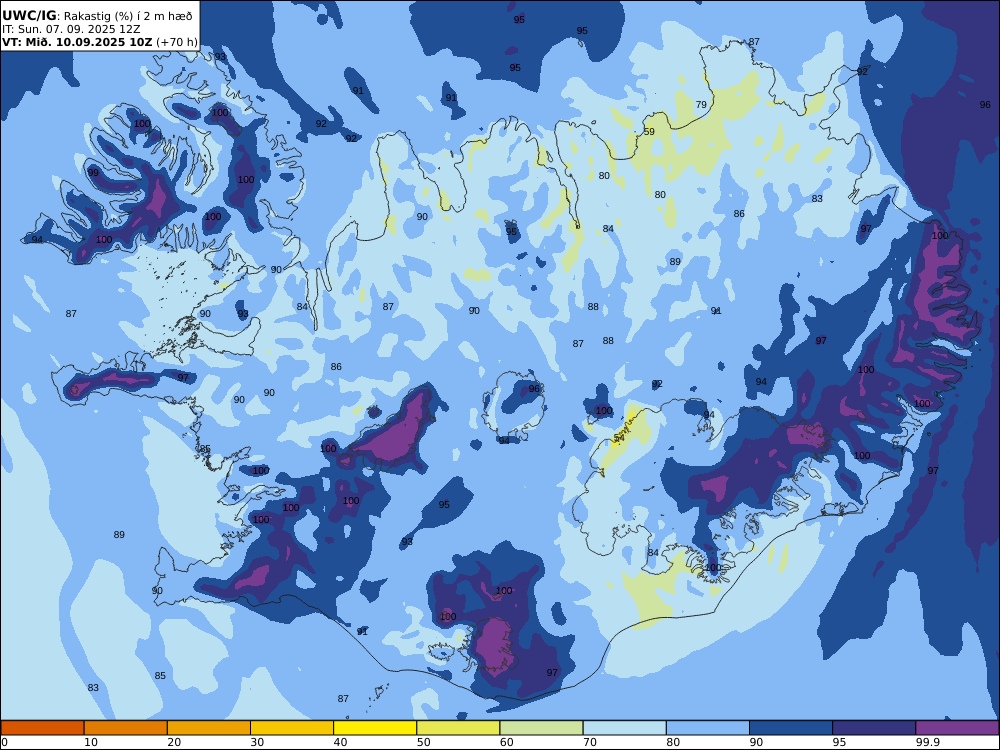The image size is (1000, 750).
Task: Click the 96 label at east edge
Action: click(985, 105)
